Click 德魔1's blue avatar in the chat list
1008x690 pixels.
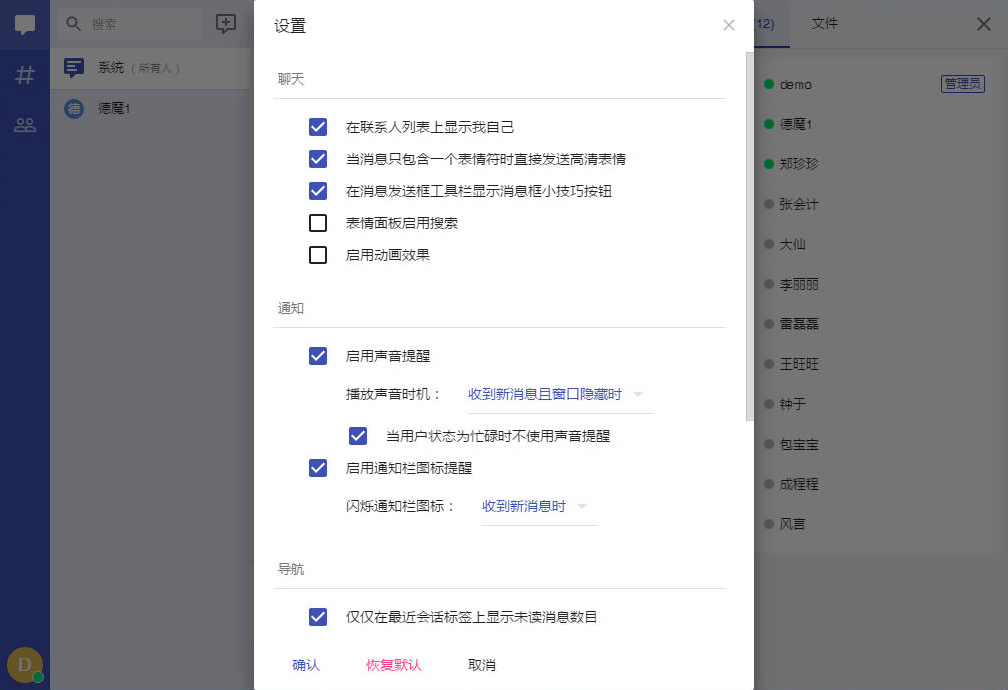click(73, 108)
